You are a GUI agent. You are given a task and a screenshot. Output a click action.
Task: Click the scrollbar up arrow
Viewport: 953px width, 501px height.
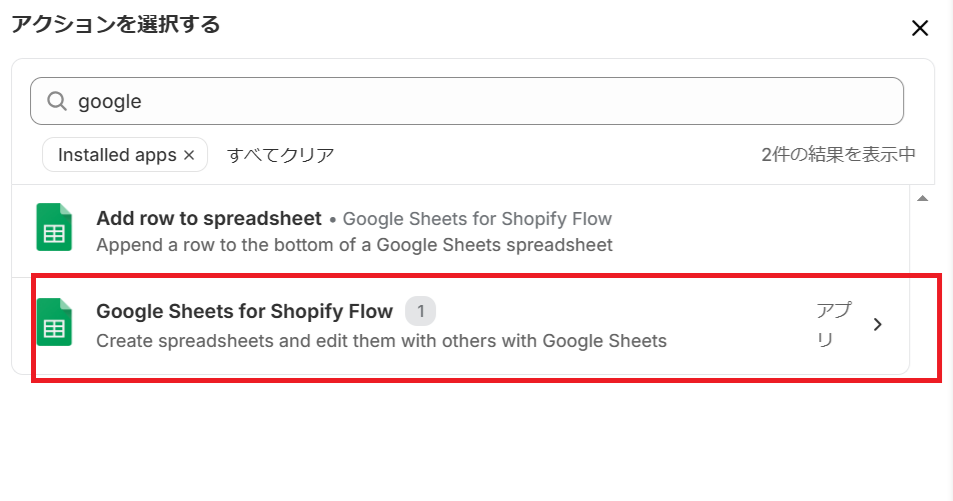tap(922, 198)
